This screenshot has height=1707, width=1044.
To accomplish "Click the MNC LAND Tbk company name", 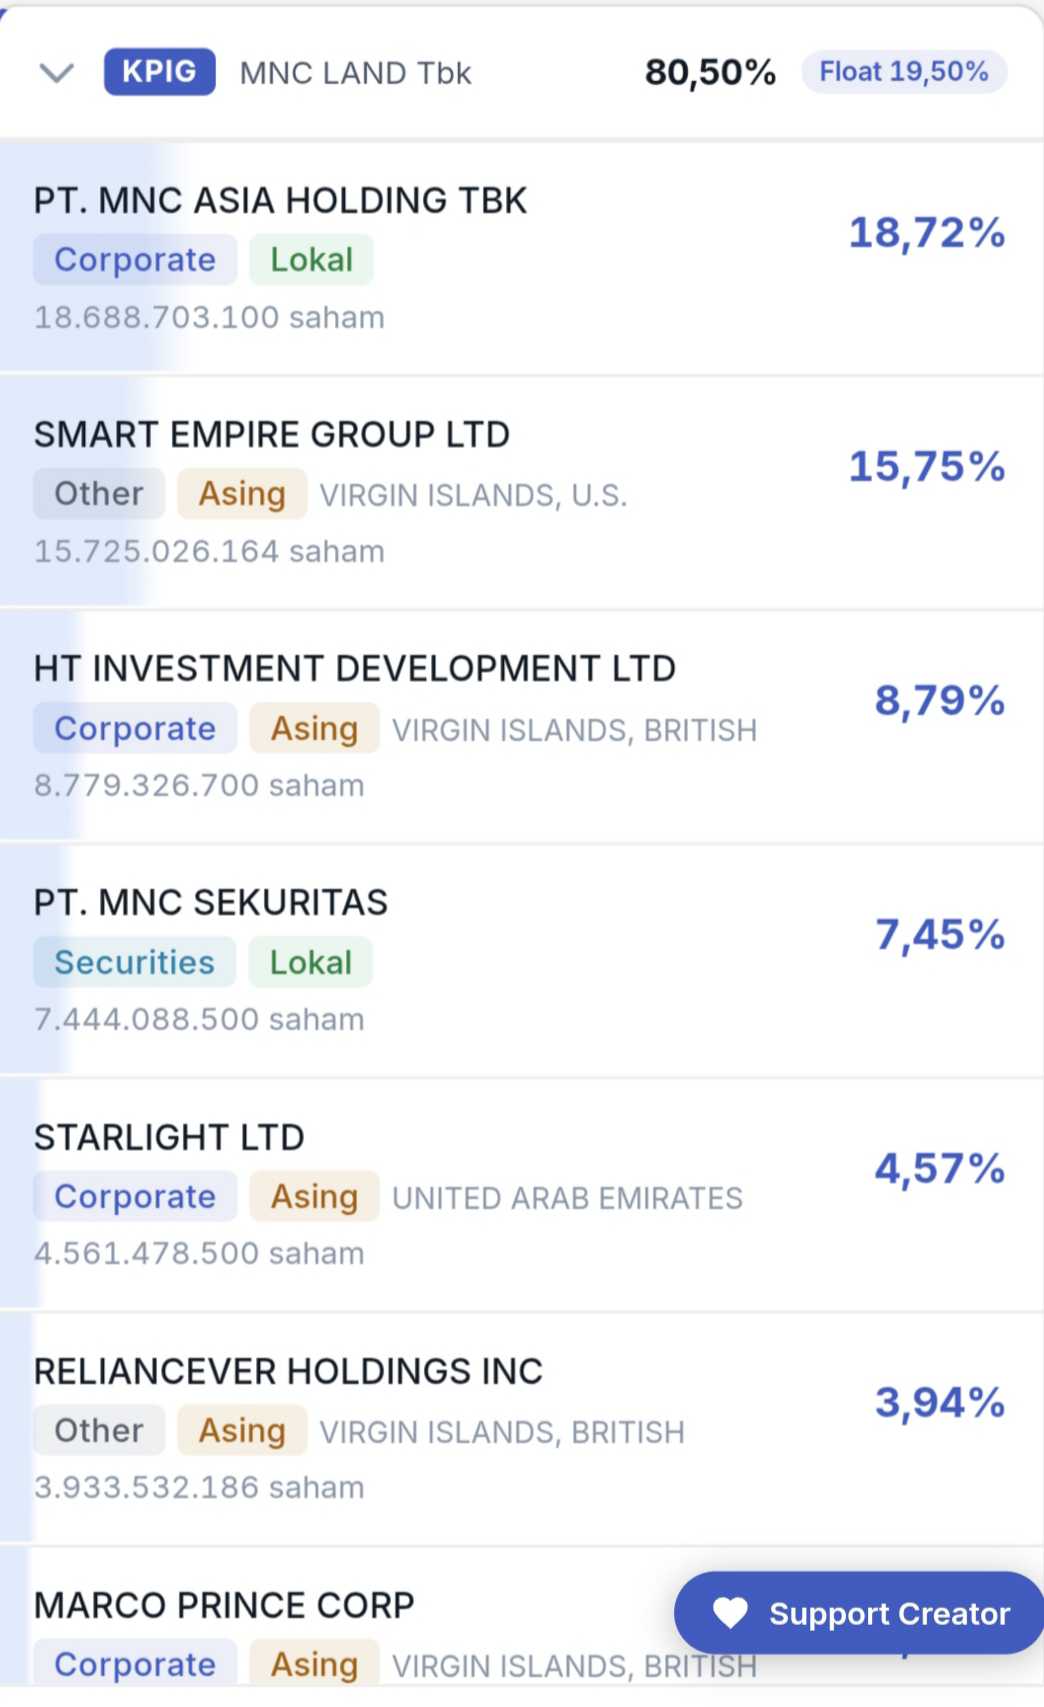I will 355,73.
